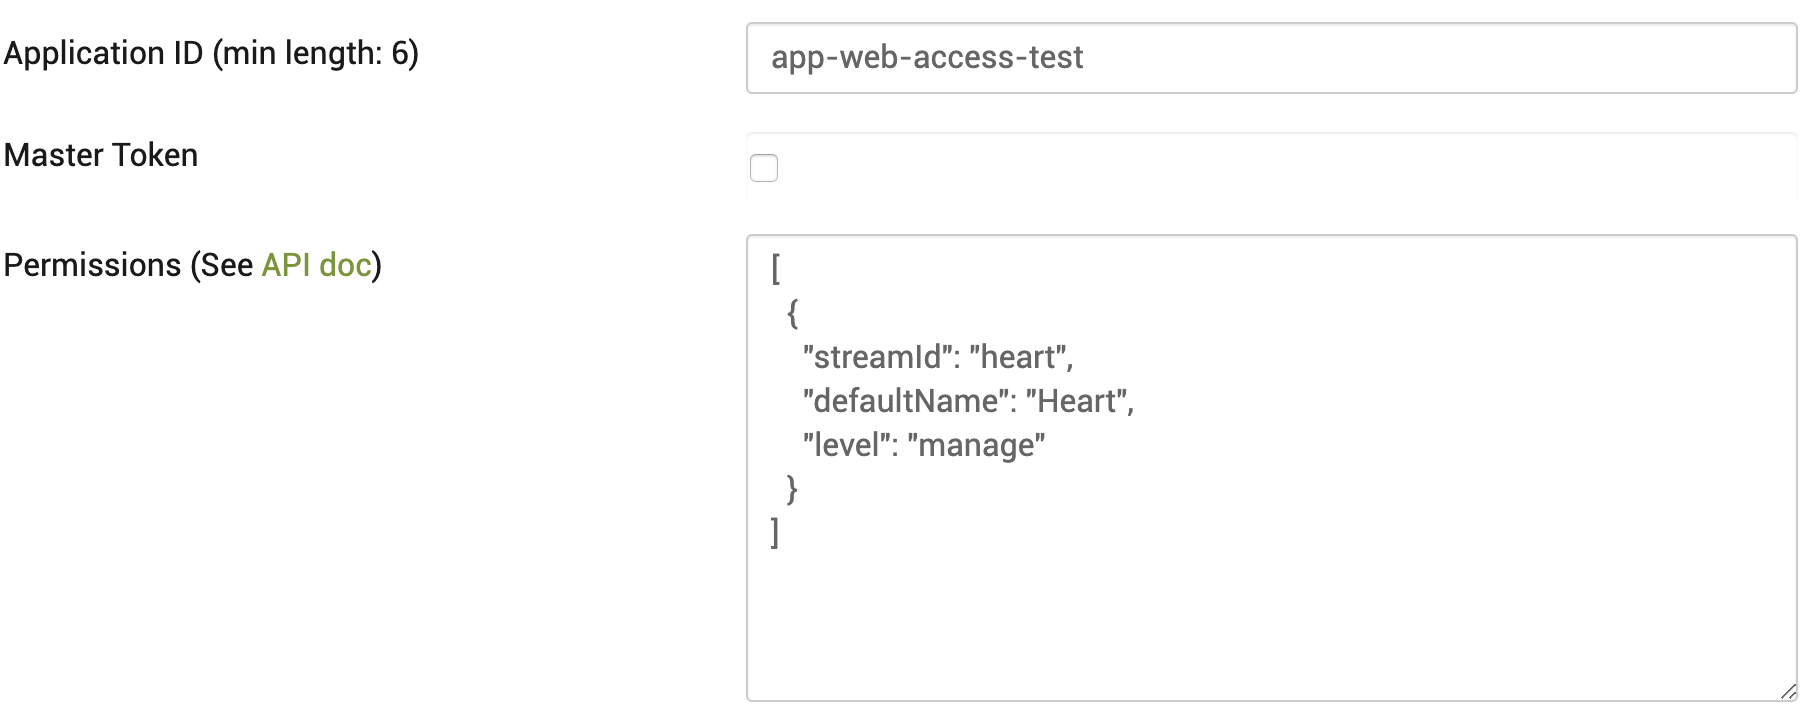1810x710 pixels.
Task: Place cursor on the "defaultName" line
Action: [x=968, y=401]
